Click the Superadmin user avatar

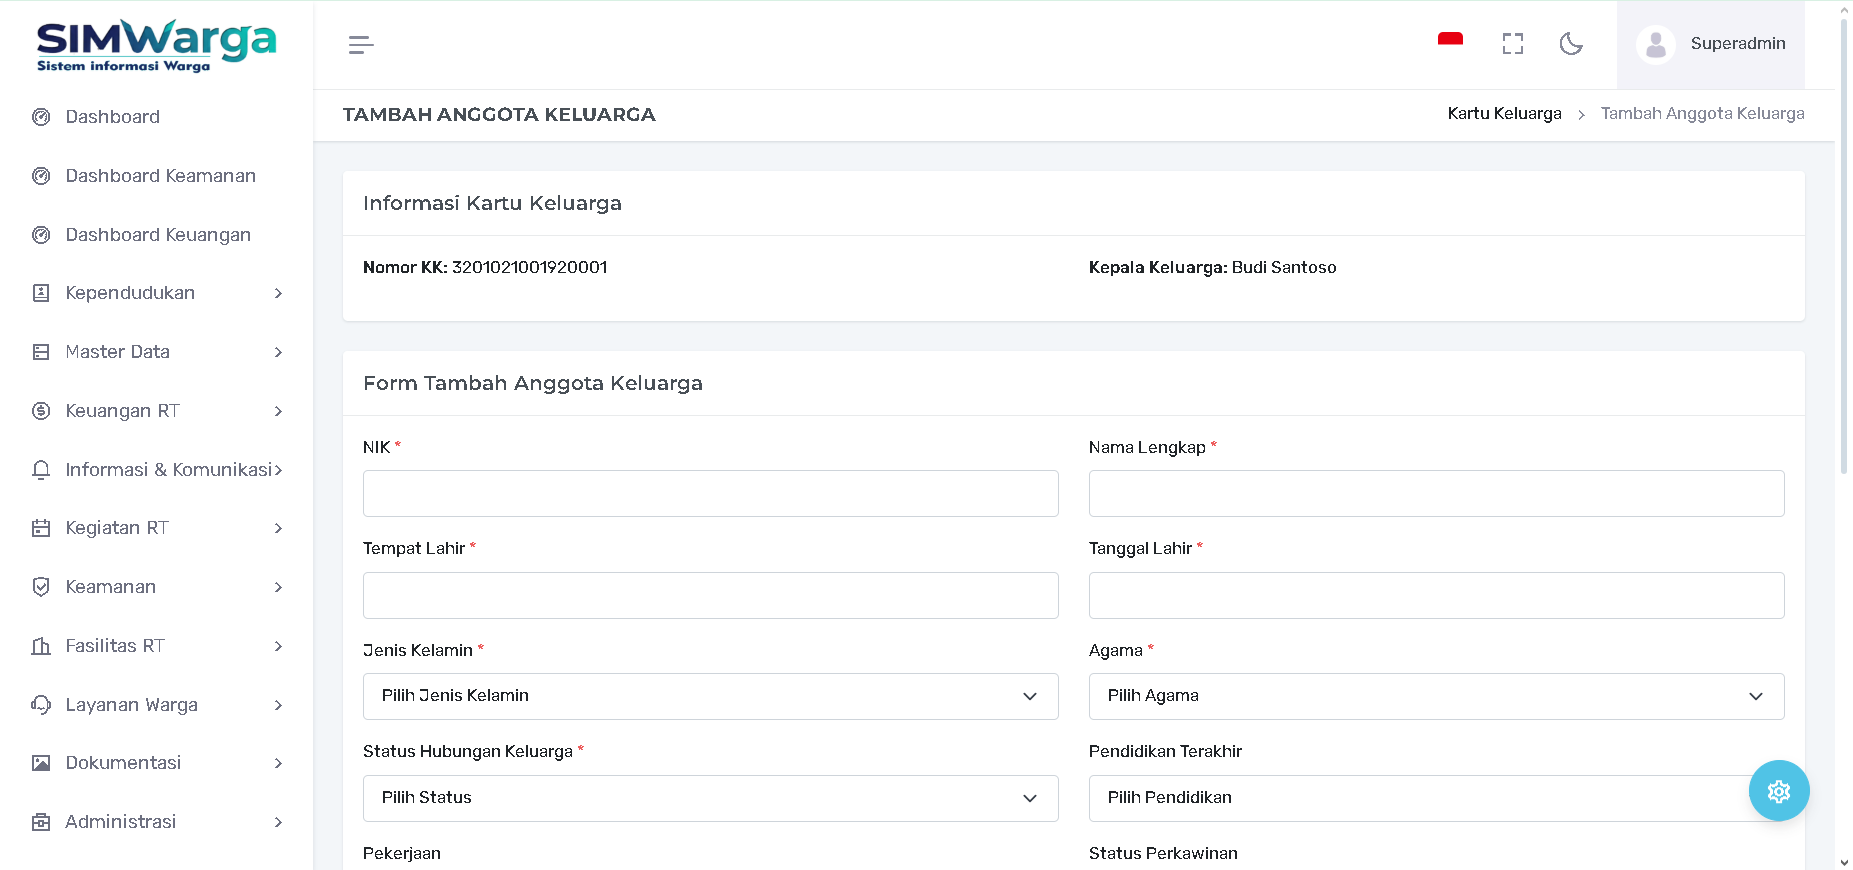click(1655, 45)
